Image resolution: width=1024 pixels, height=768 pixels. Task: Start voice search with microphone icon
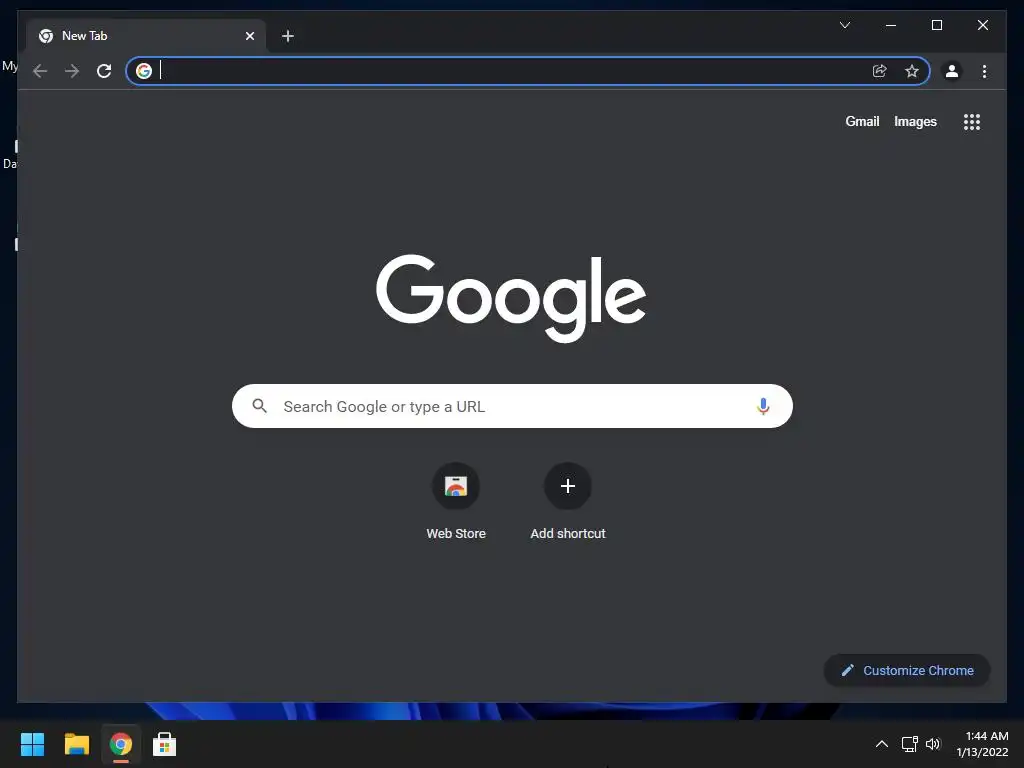[x=763, y=406]
